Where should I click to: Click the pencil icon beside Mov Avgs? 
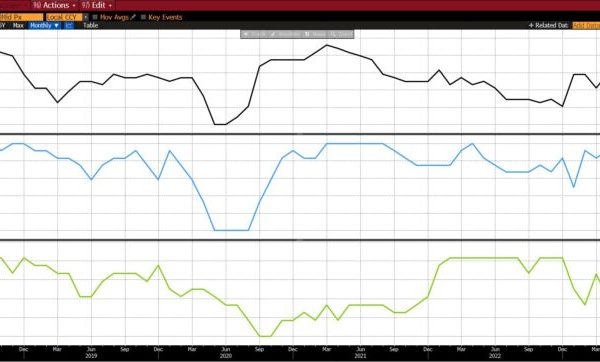[133, 17]
